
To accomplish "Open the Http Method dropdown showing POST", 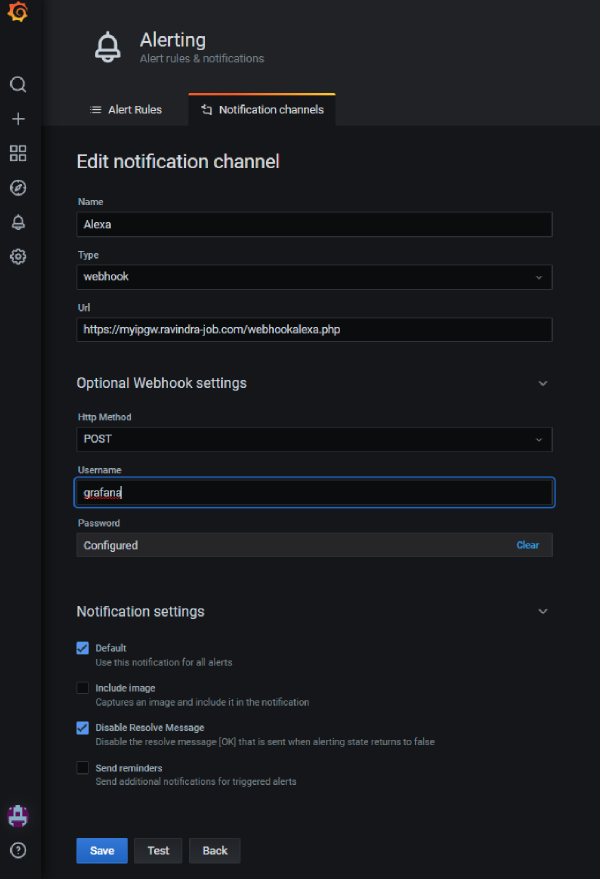I will (314, 439).
